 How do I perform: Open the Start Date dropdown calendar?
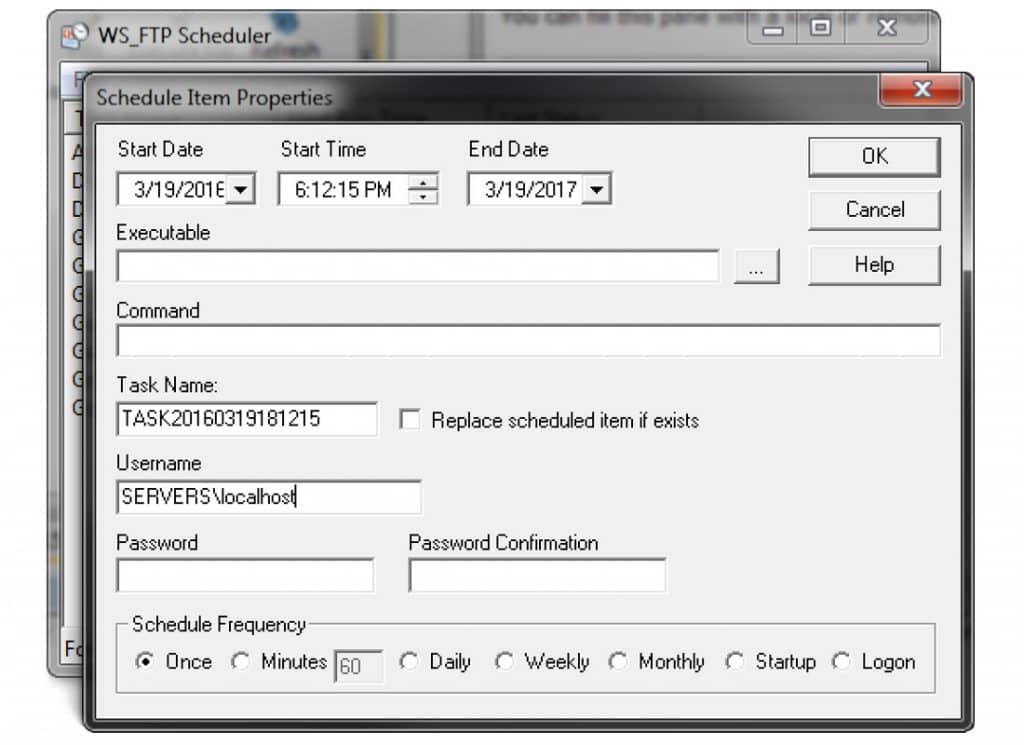pos(241,190)
